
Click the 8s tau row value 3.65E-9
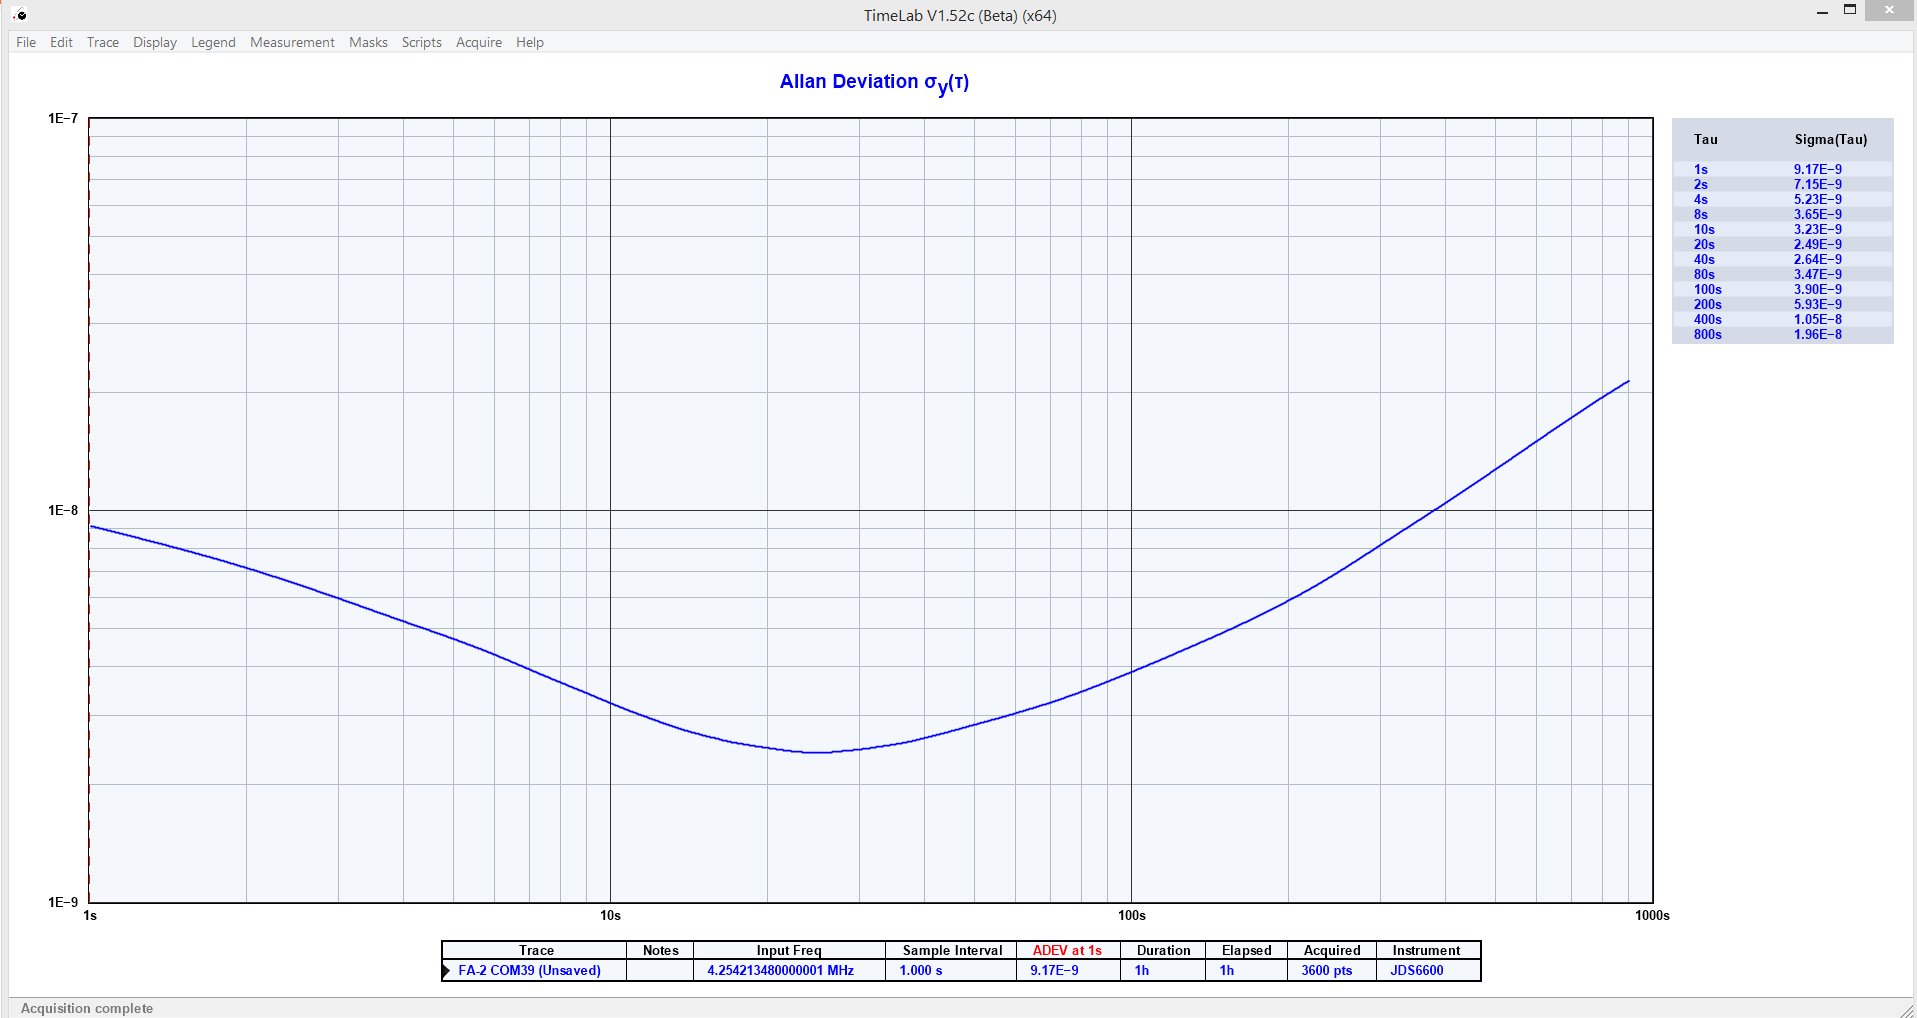[1817, 214]
